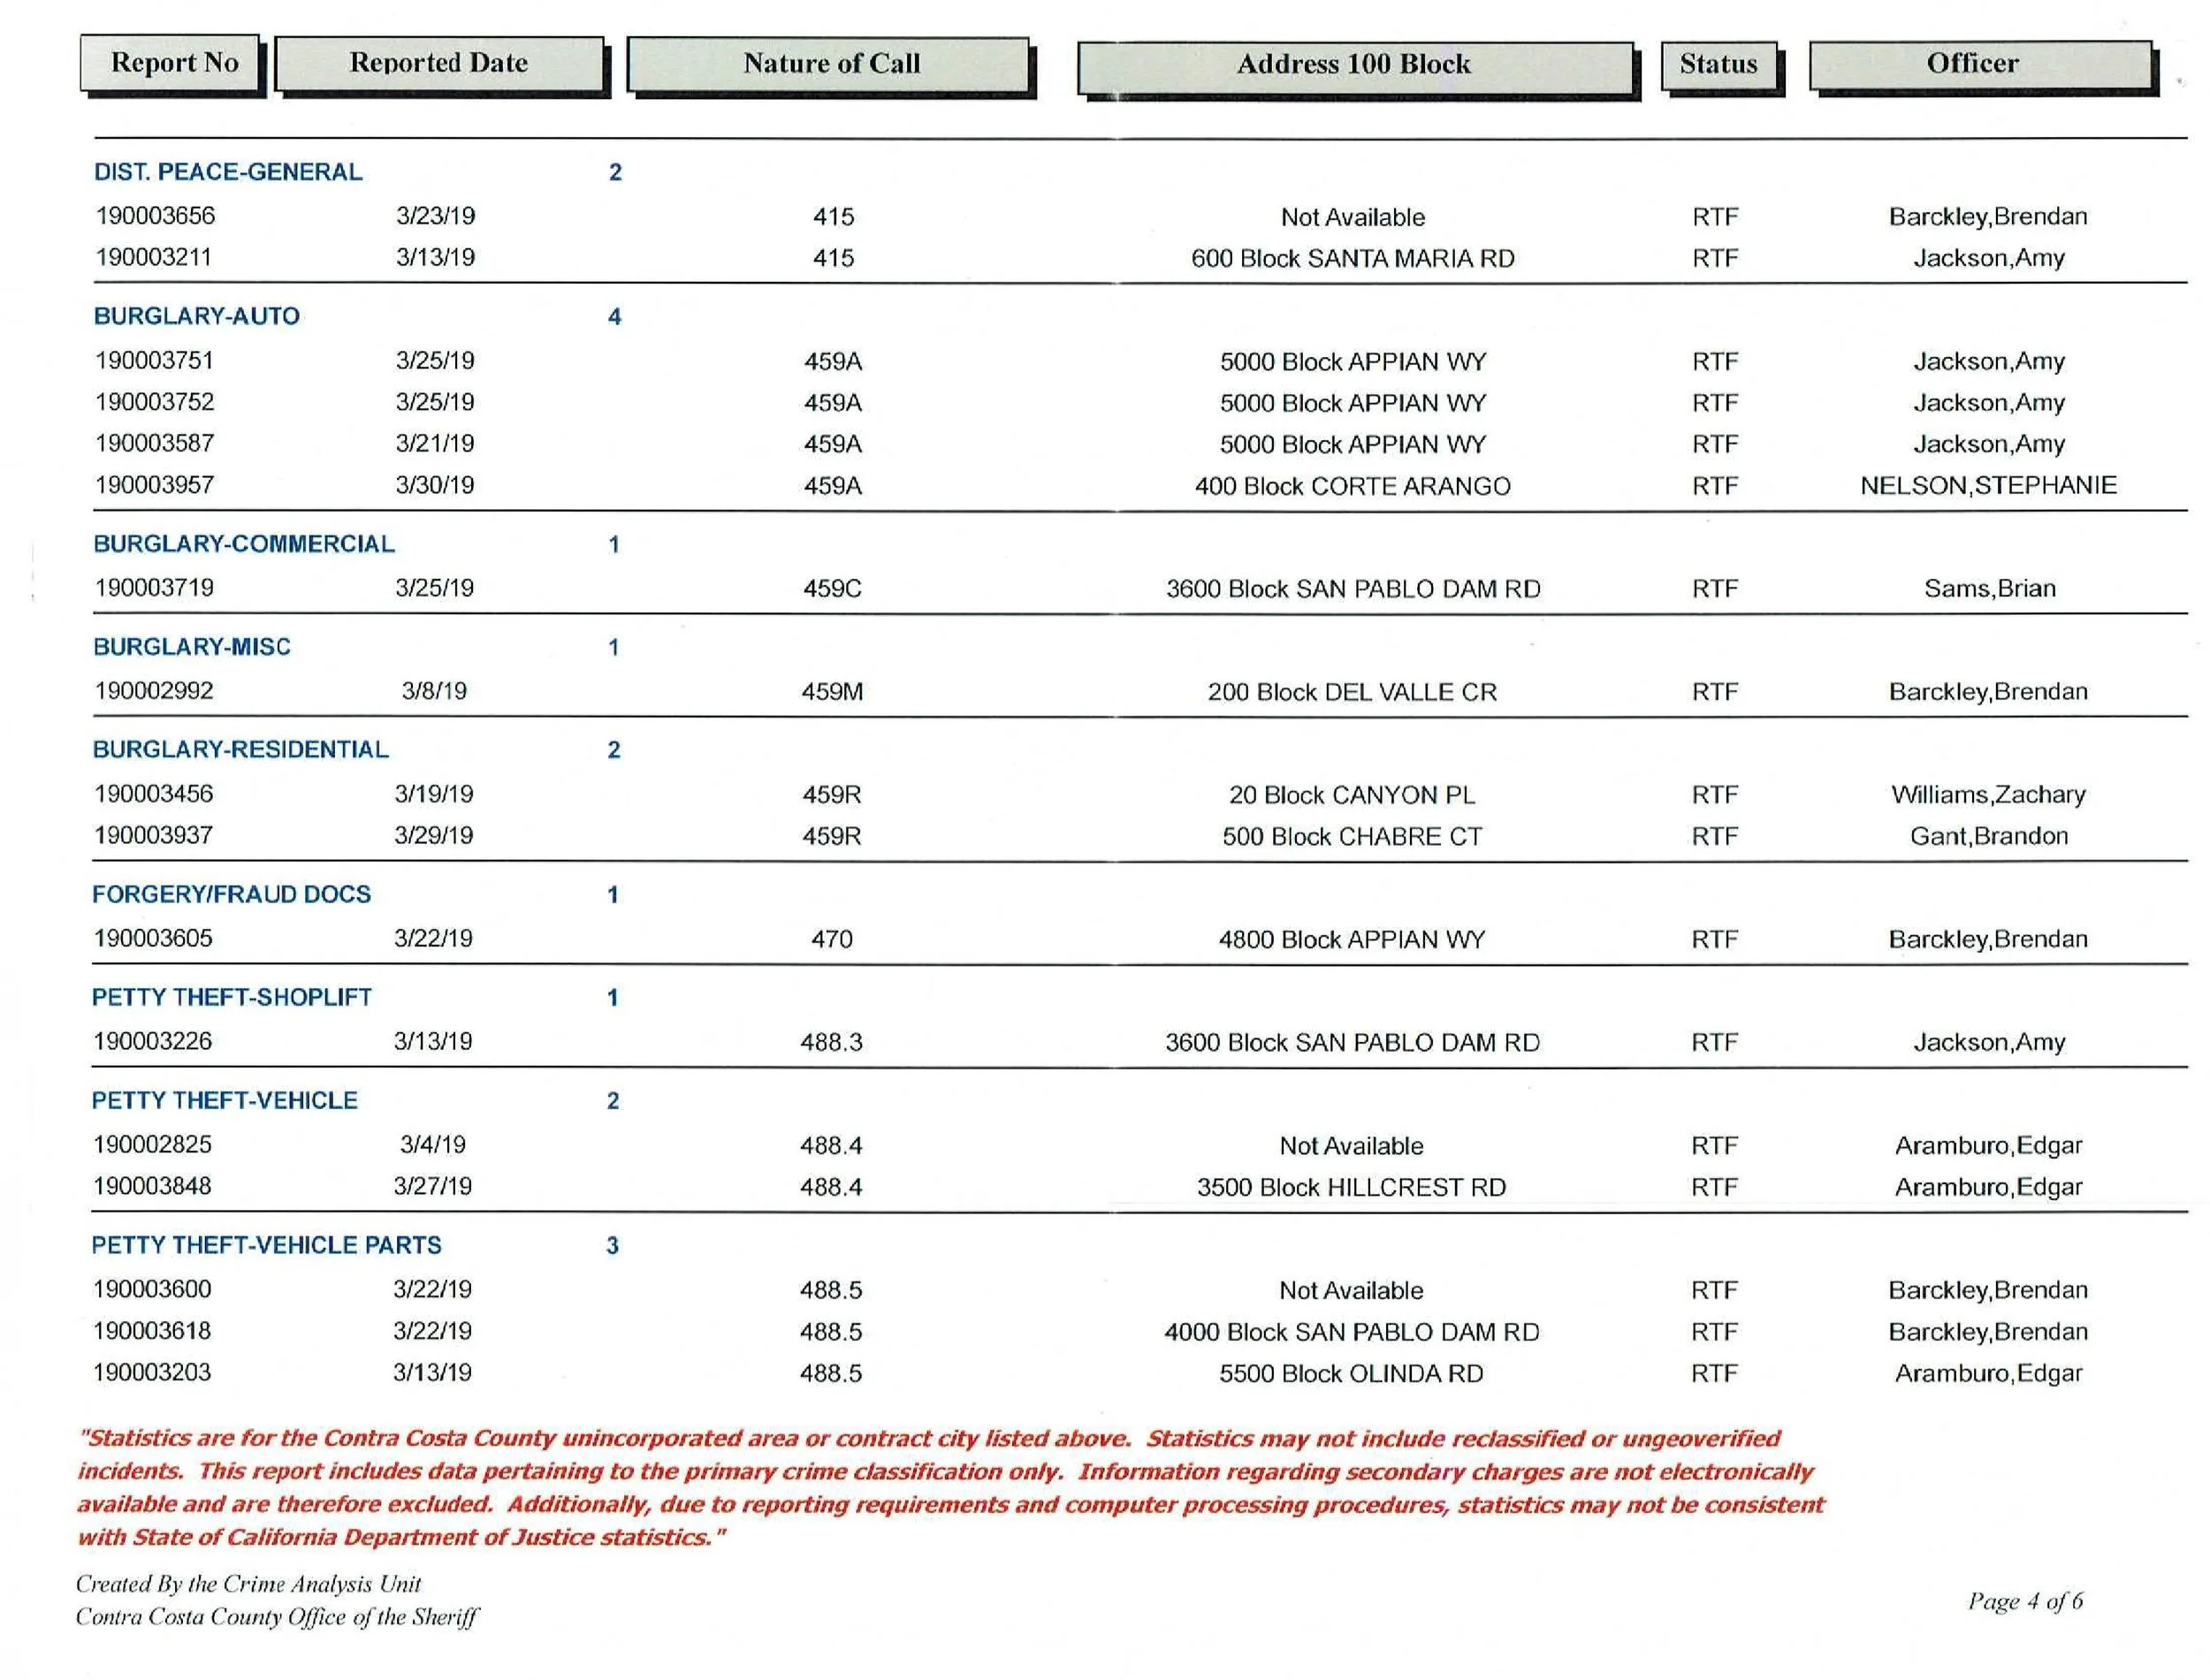The height and width of the screenshot is (1680, 2210).
Task: Click report number 190003957
Action: tap(154, 485)
